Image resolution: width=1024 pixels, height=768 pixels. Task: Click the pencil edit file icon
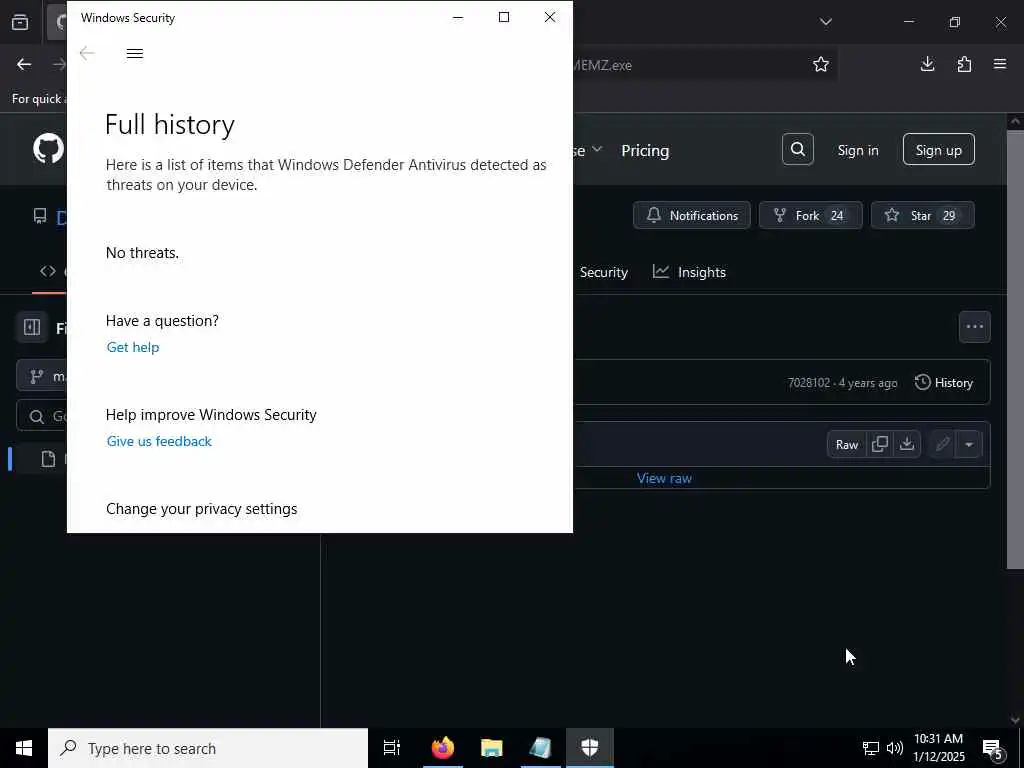click(942, 445)
